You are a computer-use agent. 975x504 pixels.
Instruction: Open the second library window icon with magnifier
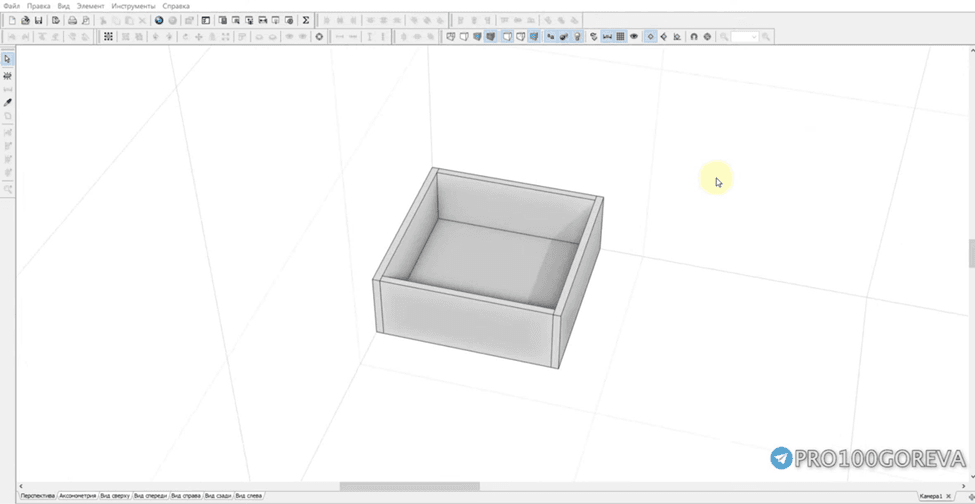236,20
